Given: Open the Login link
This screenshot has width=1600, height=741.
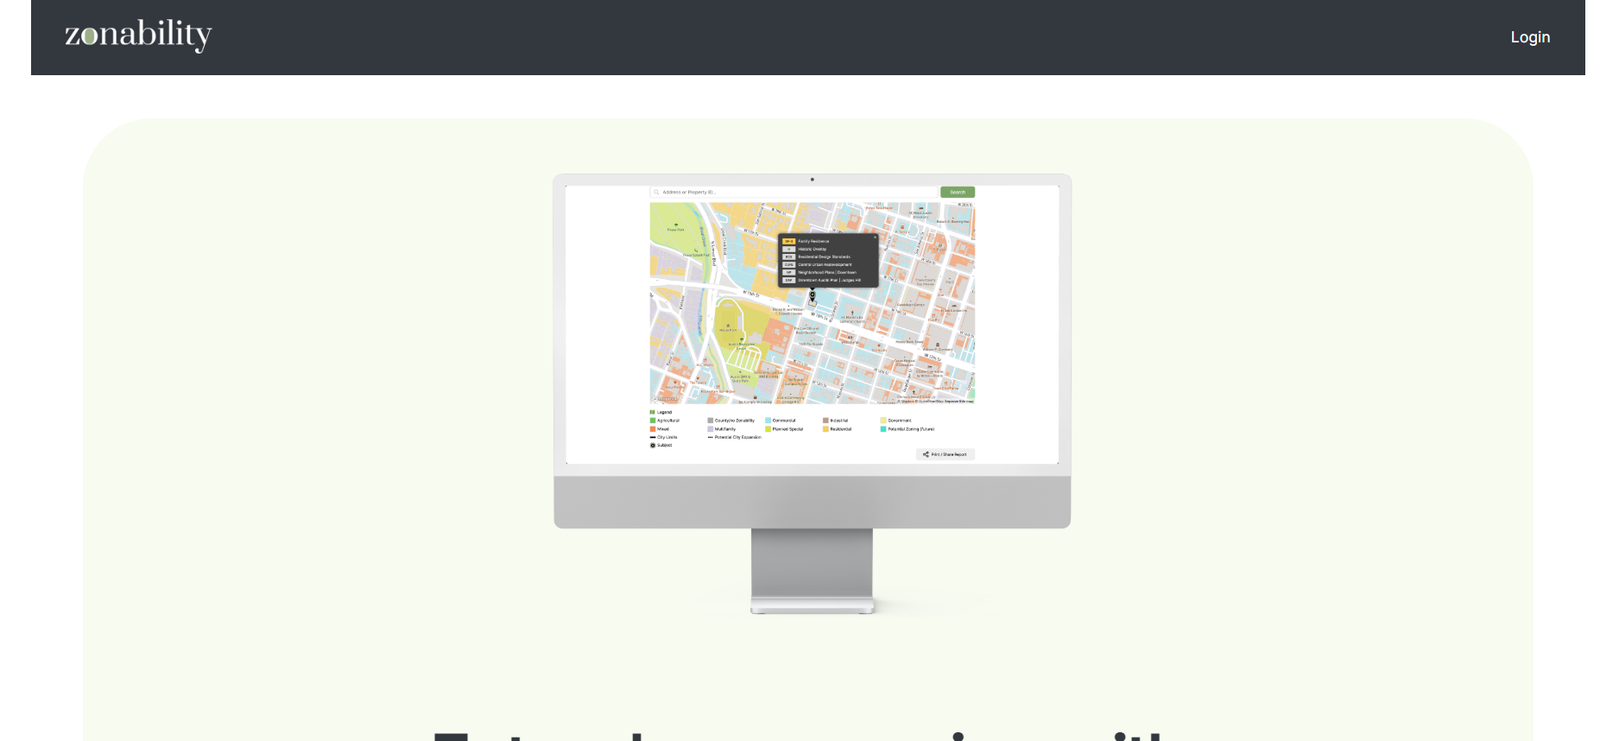Looking at the screenshot, I should (x=1529, y=37).
